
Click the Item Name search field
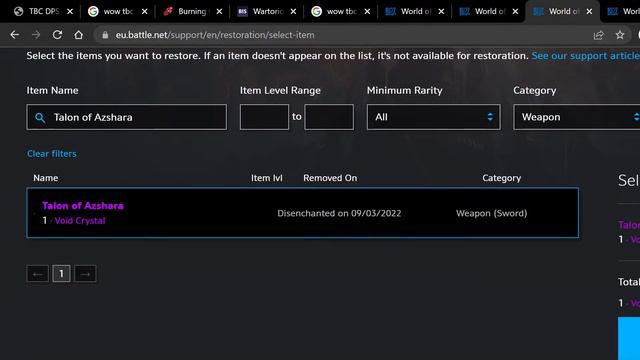point(127,117)
